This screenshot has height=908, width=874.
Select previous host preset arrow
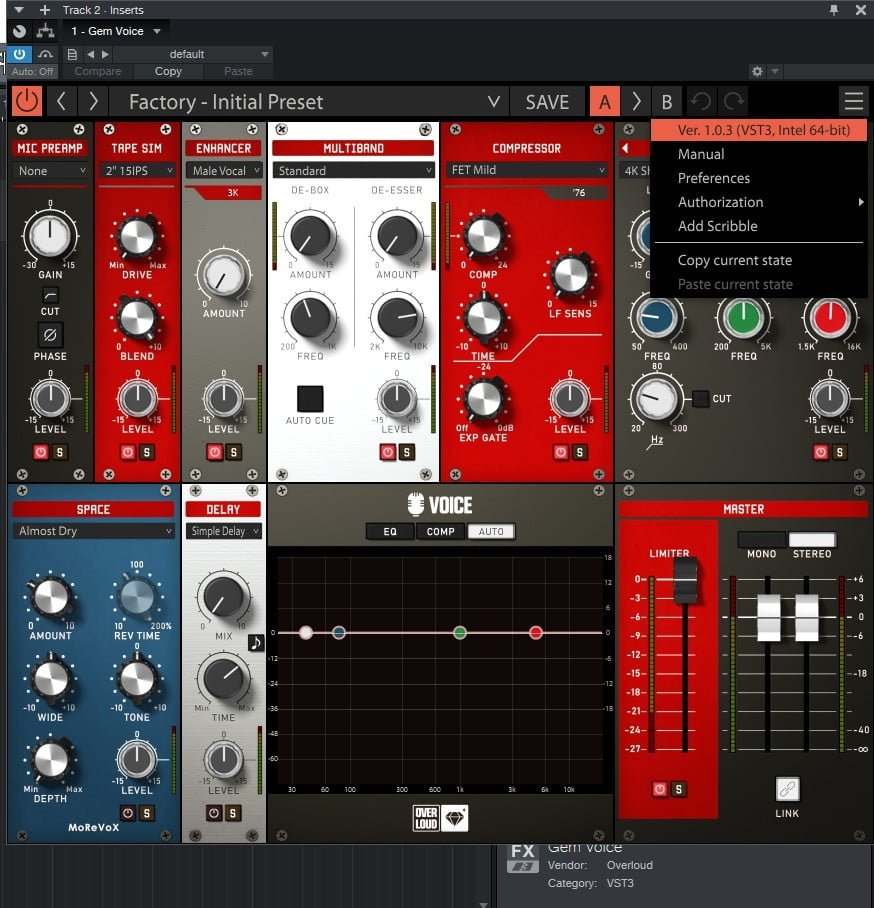point(90,54)
